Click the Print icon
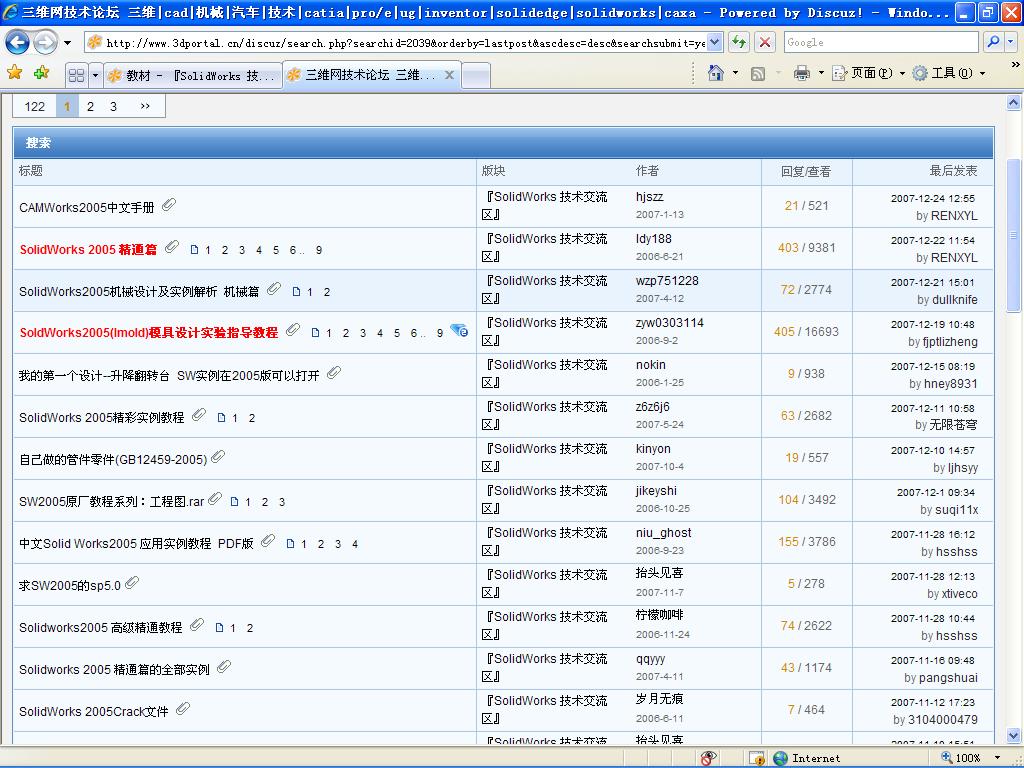Screen dimensions: 1024x768 [x=802, y=73]
